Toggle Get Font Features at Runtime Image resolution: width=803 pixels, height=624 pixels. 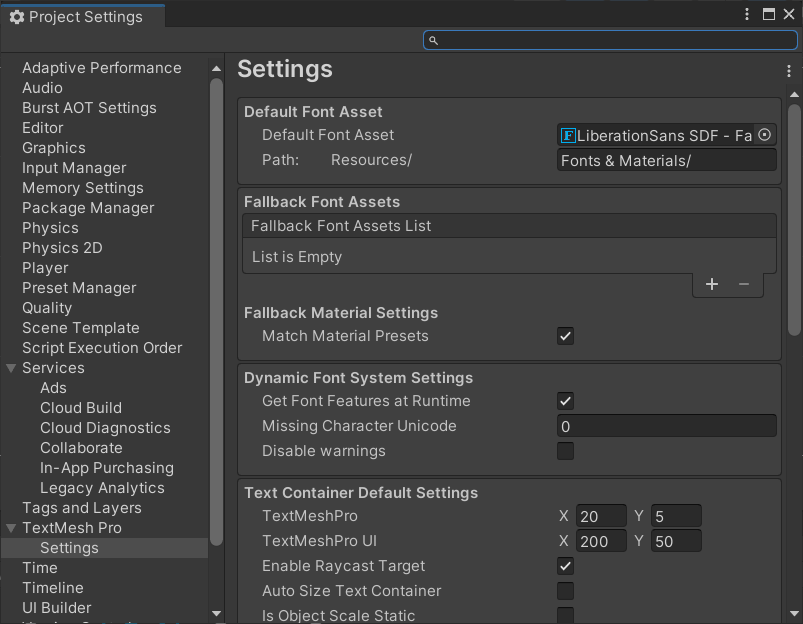click(x=565, y=401)
